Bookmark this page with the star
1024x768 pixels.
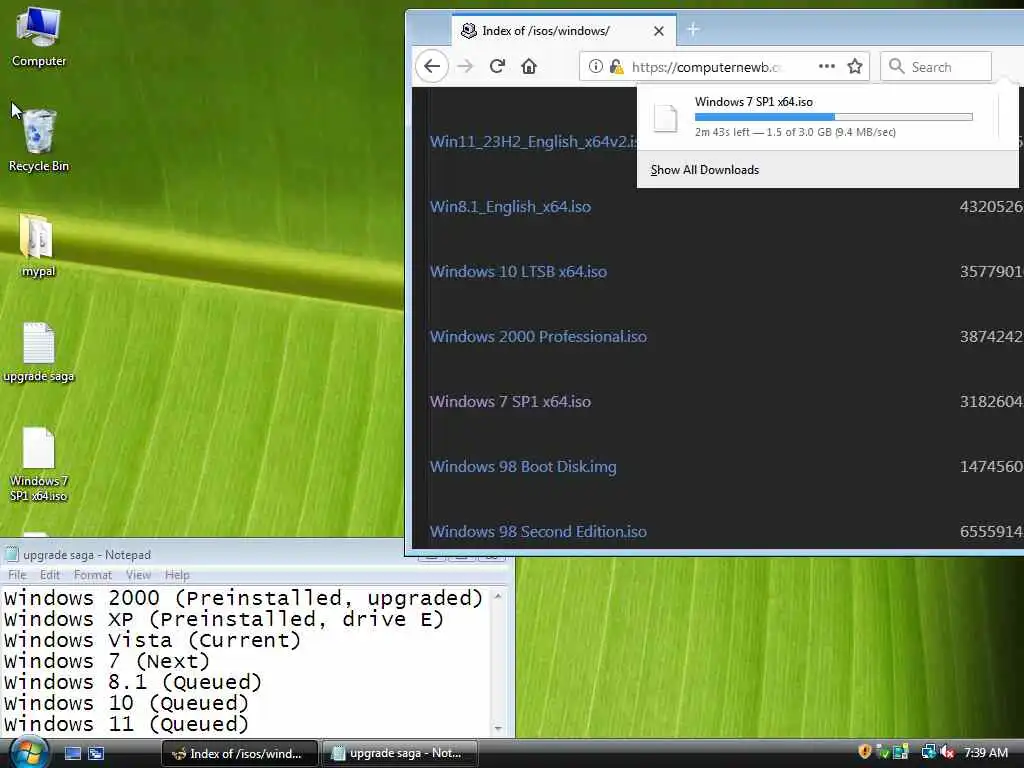(x=855, y=66)
